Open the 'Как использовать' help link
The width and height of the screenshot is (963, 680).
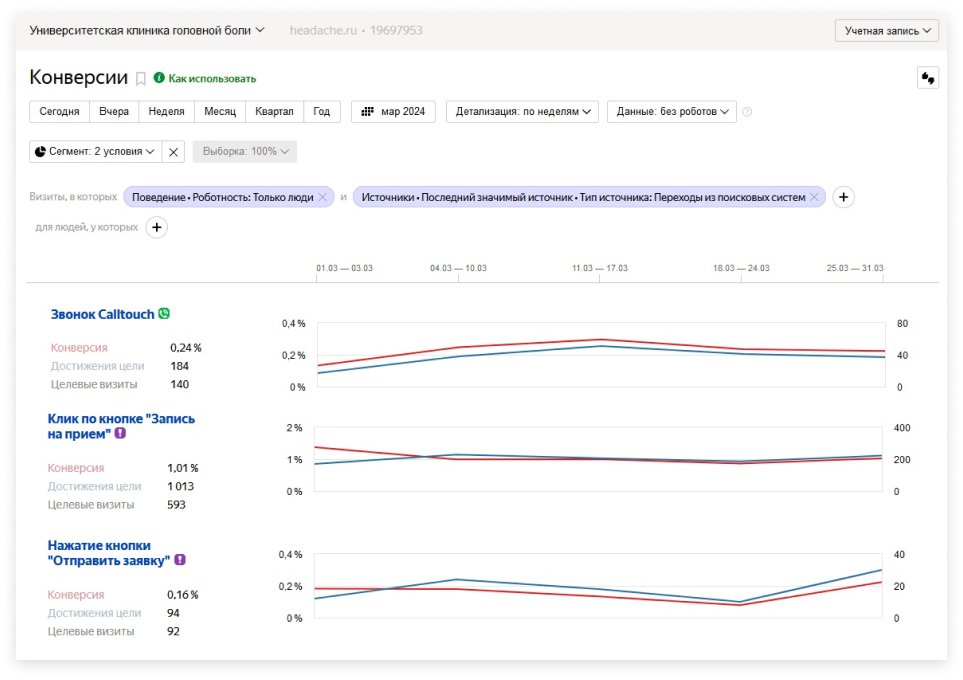[x=211, y=78]
